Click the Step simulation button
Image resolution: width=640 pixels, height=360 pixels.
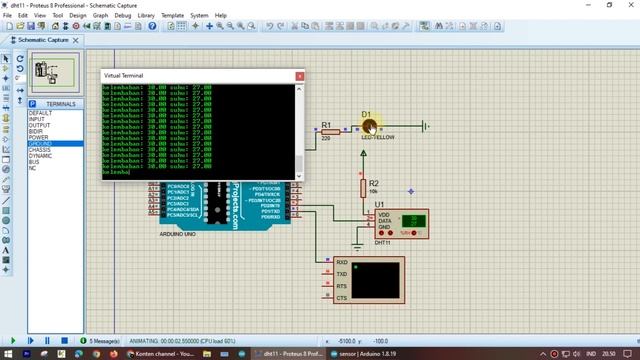30,340
